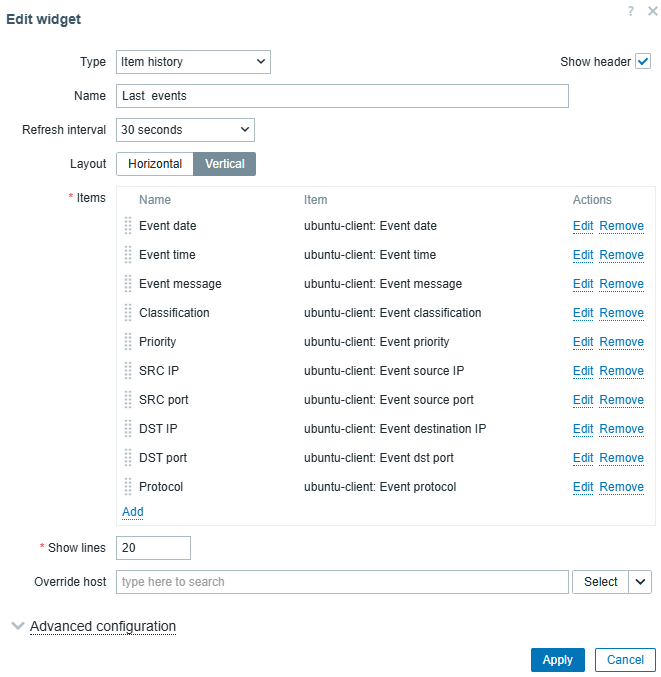Click the drag handle beside Priority row
Viewport: 661px width, 677px height.
click(x=128, y=342)
